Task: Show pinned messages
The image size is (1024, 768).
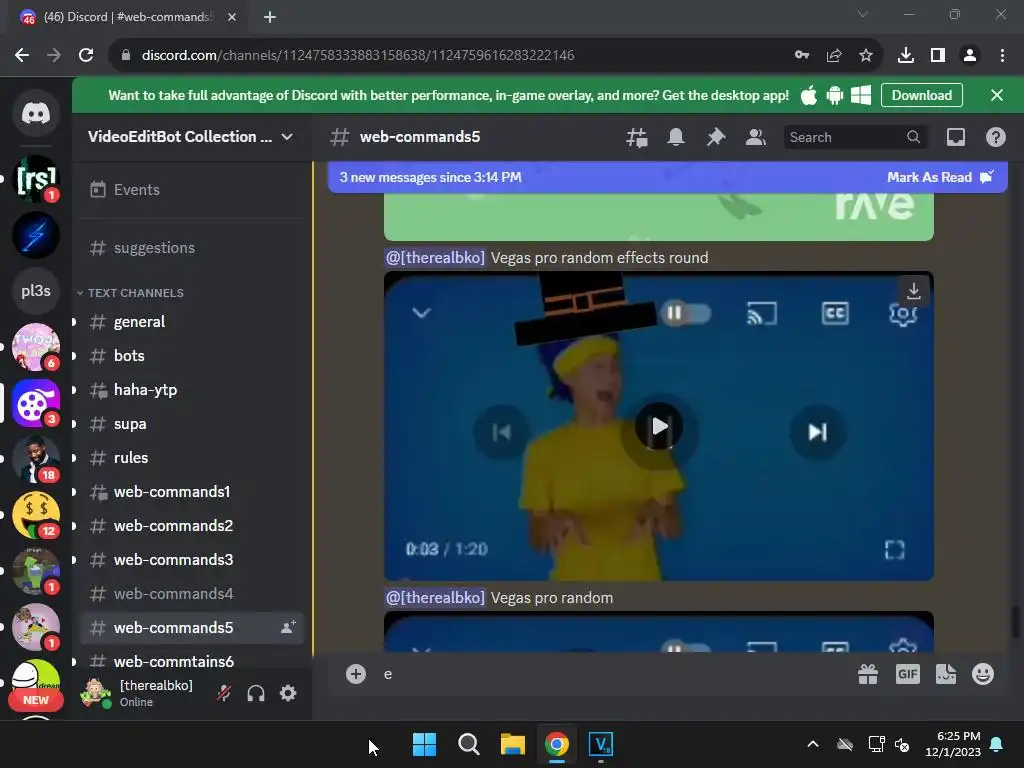Action: pyautogui.click(x=716, y=137)
